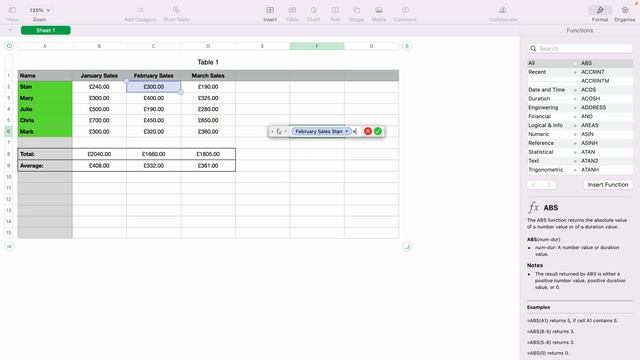Open the Media picker
Image resolution: width=640 pixels, height=360 pixels.
pyautogui.click(x=379, y=10)
